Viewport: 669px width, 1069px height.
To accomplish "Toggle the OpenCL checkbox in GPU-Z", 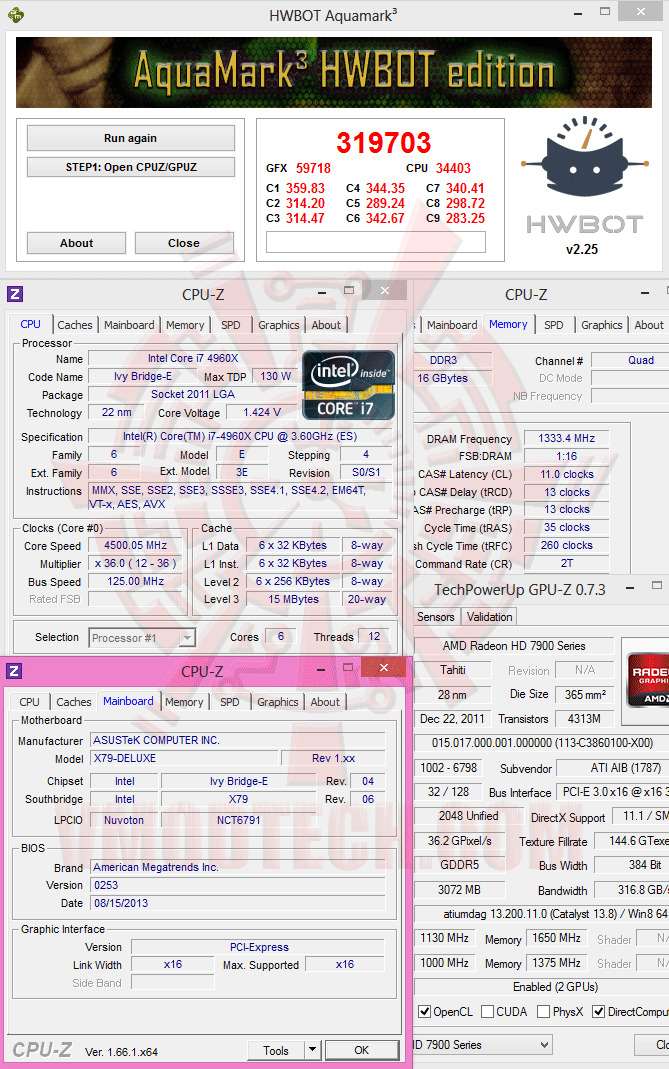I will [425, 1012].
